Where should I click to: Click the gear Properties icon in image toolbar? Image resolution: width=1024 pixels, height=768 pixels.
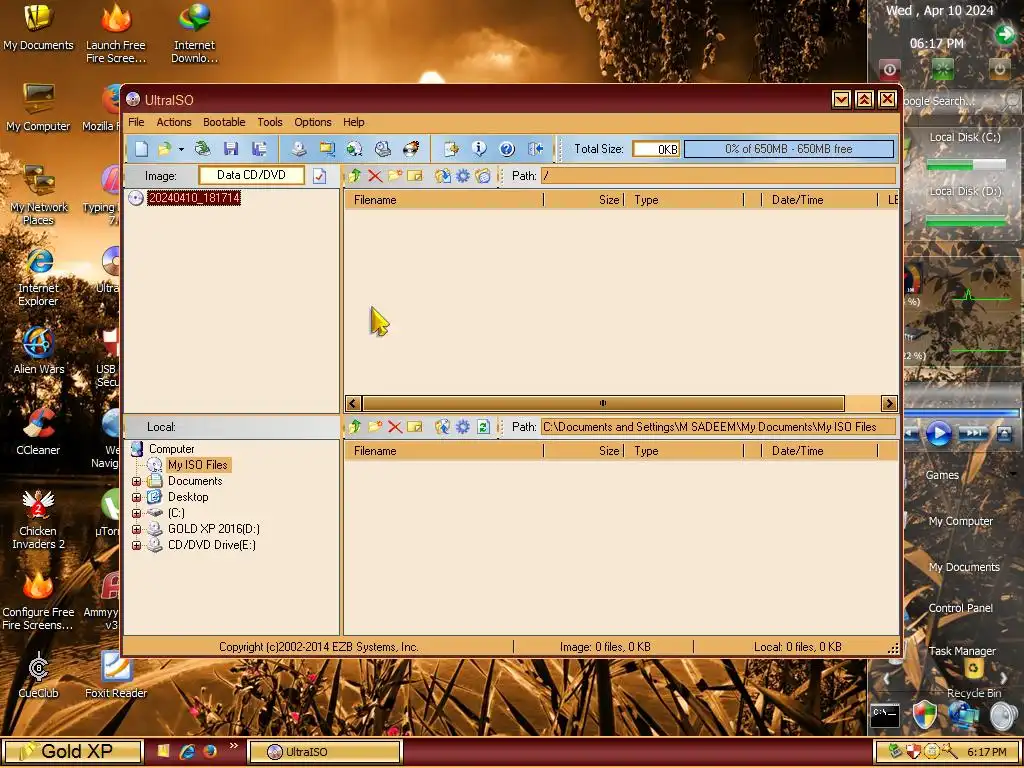[x=463, y=176]
